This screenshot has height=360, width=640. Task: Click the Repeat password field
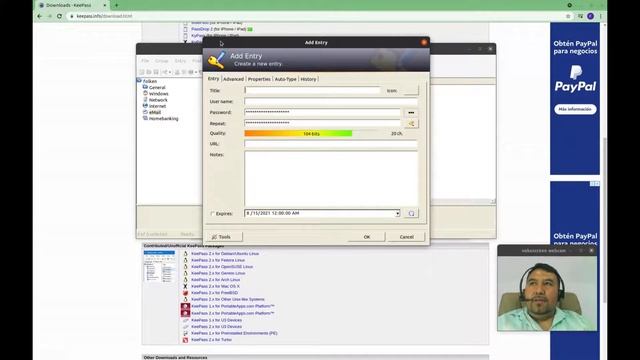point(322,123)
